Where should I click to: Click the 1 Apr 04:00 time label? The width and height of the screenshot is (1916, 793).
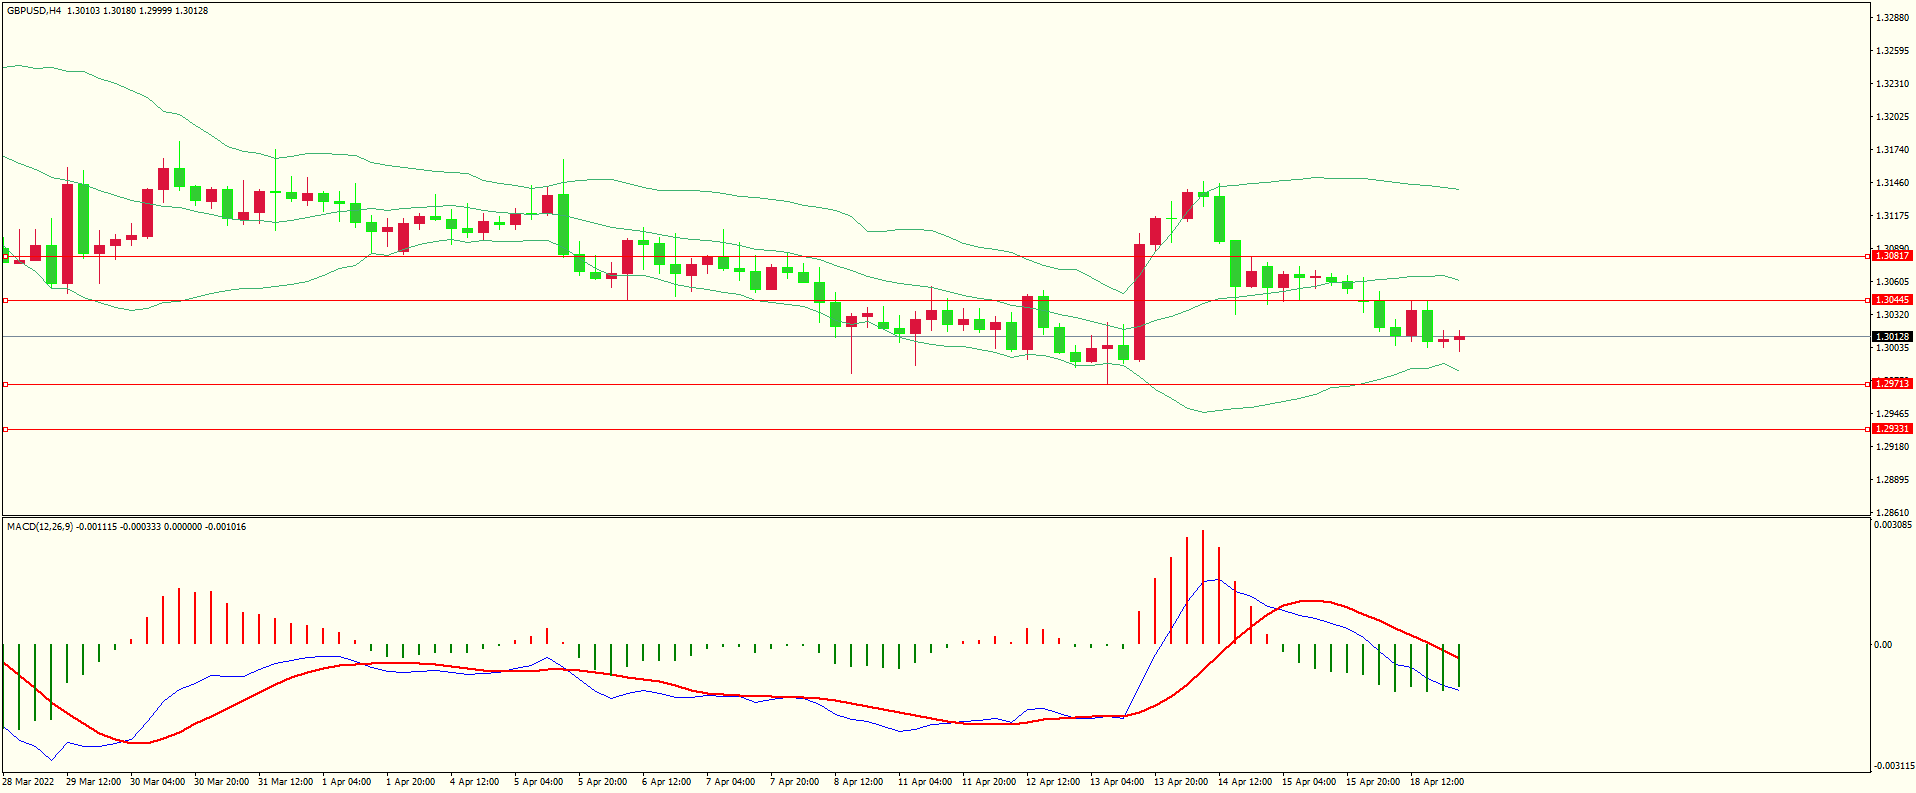346,782
